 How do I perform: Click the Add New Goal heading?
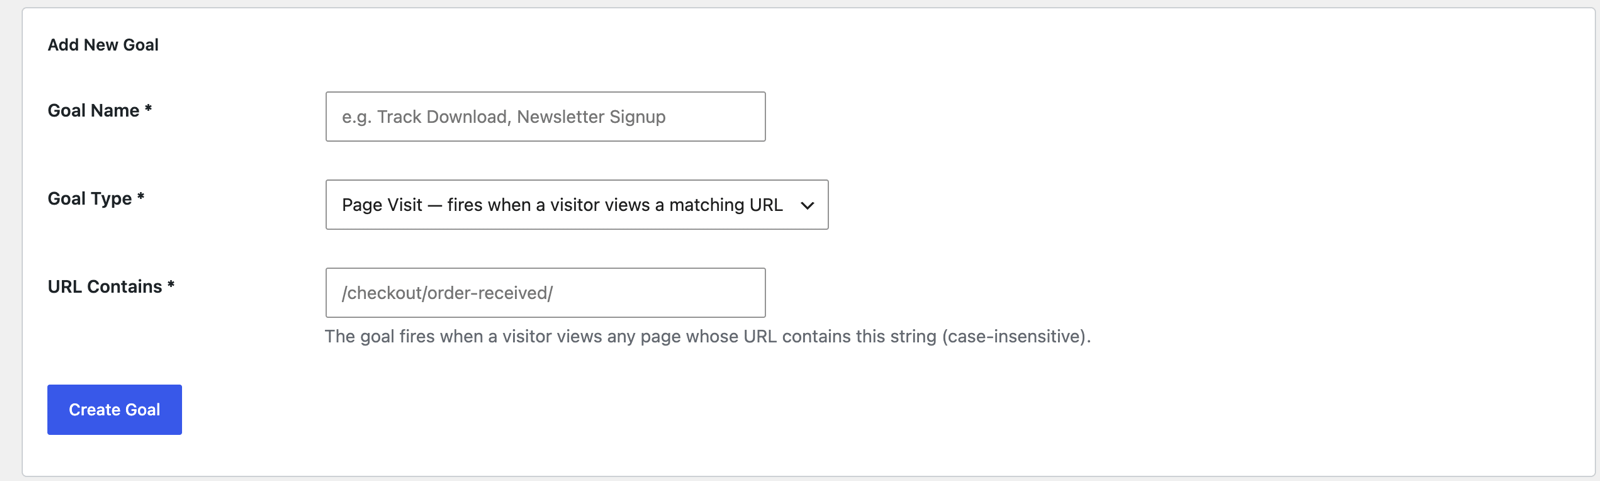(103, 45)
